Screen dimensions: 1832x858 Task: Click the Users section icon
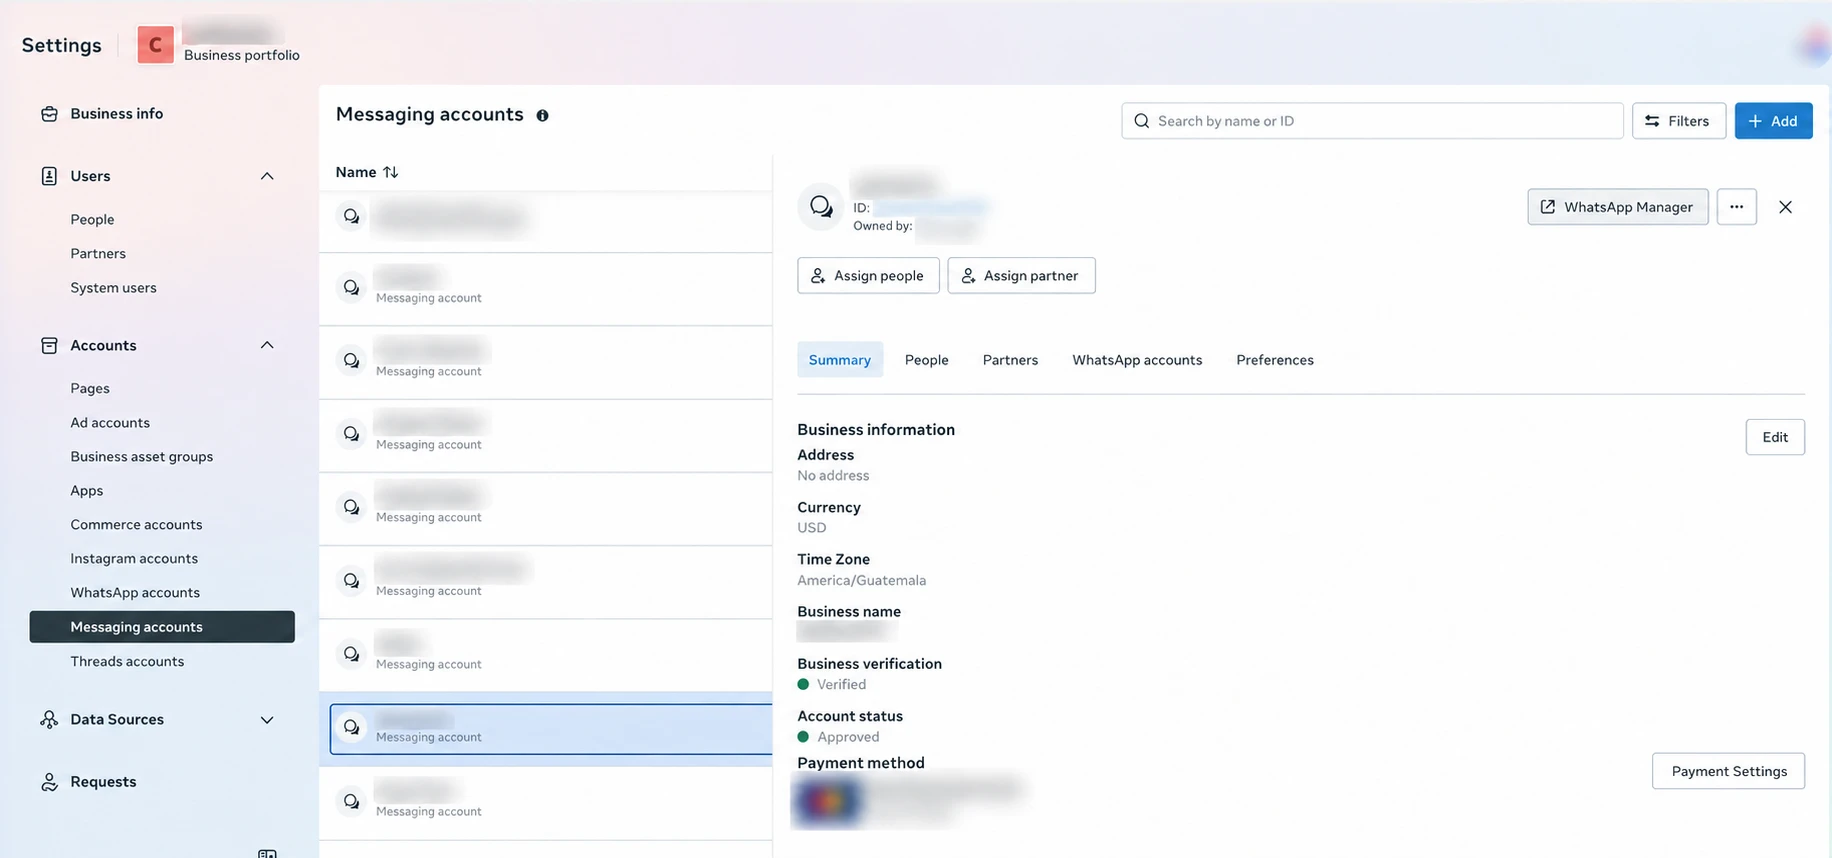tap(49, 176)
